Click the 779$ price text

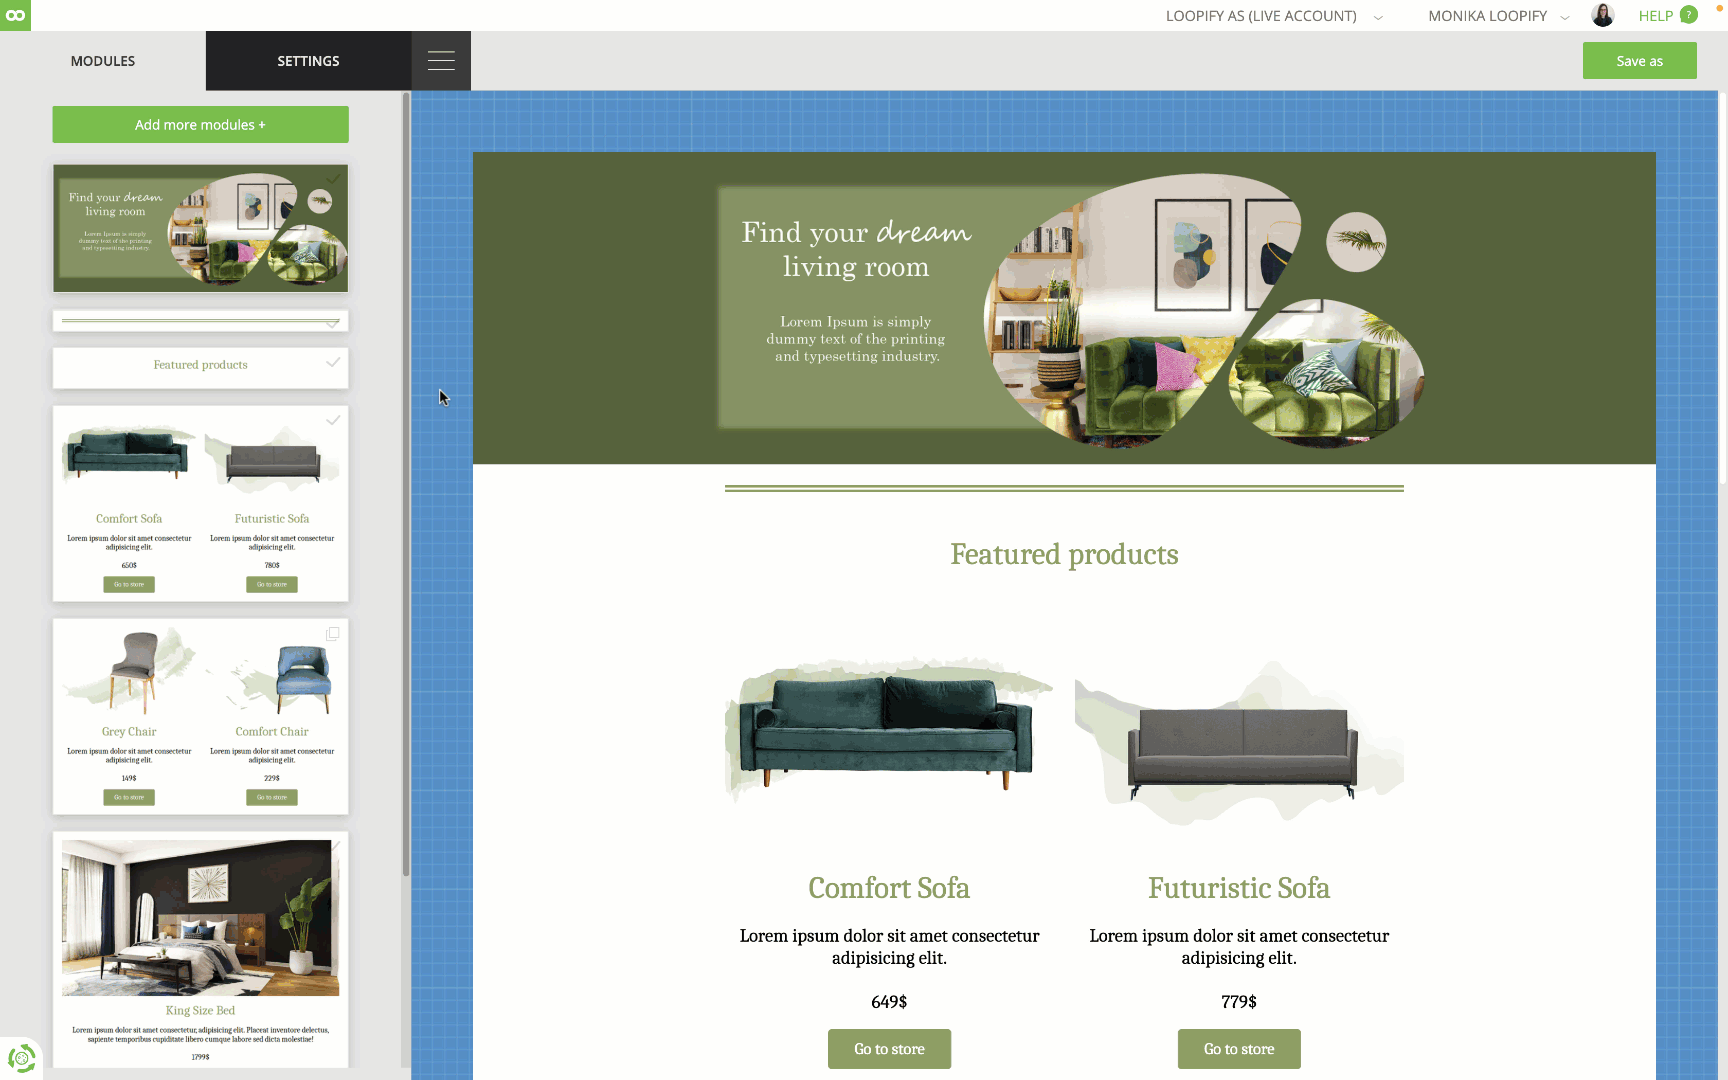pyautogui.click(x=1239, y=1002)
